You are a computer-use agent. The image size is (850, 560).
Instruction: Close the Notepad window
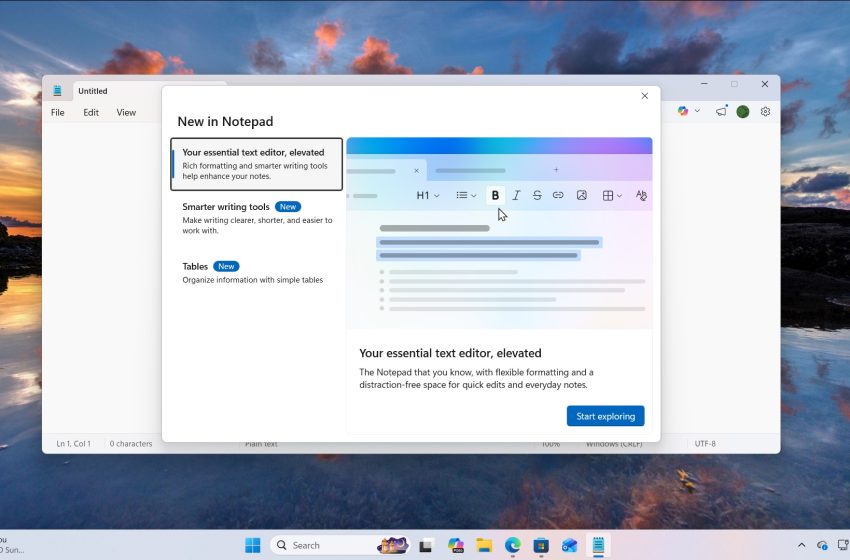764,84
